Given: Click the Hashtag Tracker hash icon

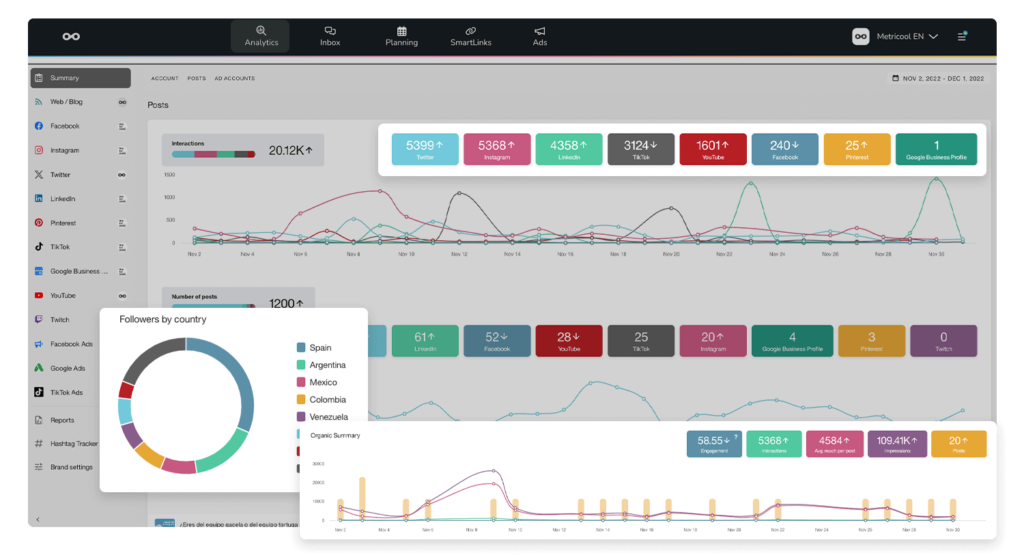Looking at the screenshot, I should tap(39, 443).
